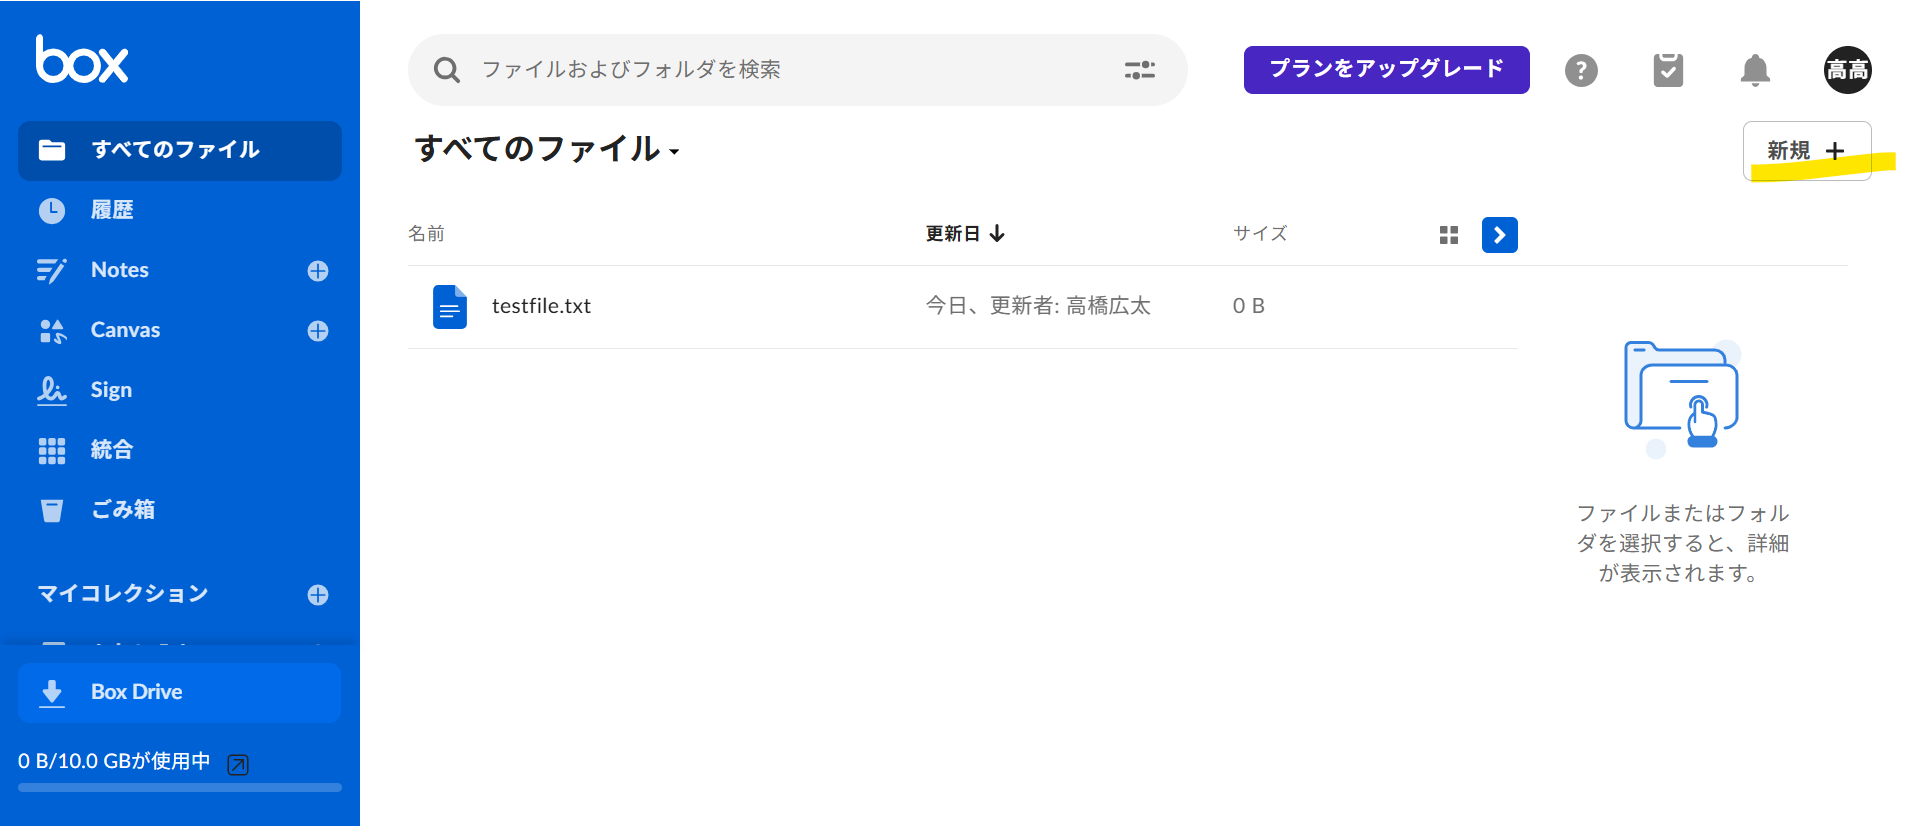Go to 履歴 in the sidebar

[x=112, y=210]
